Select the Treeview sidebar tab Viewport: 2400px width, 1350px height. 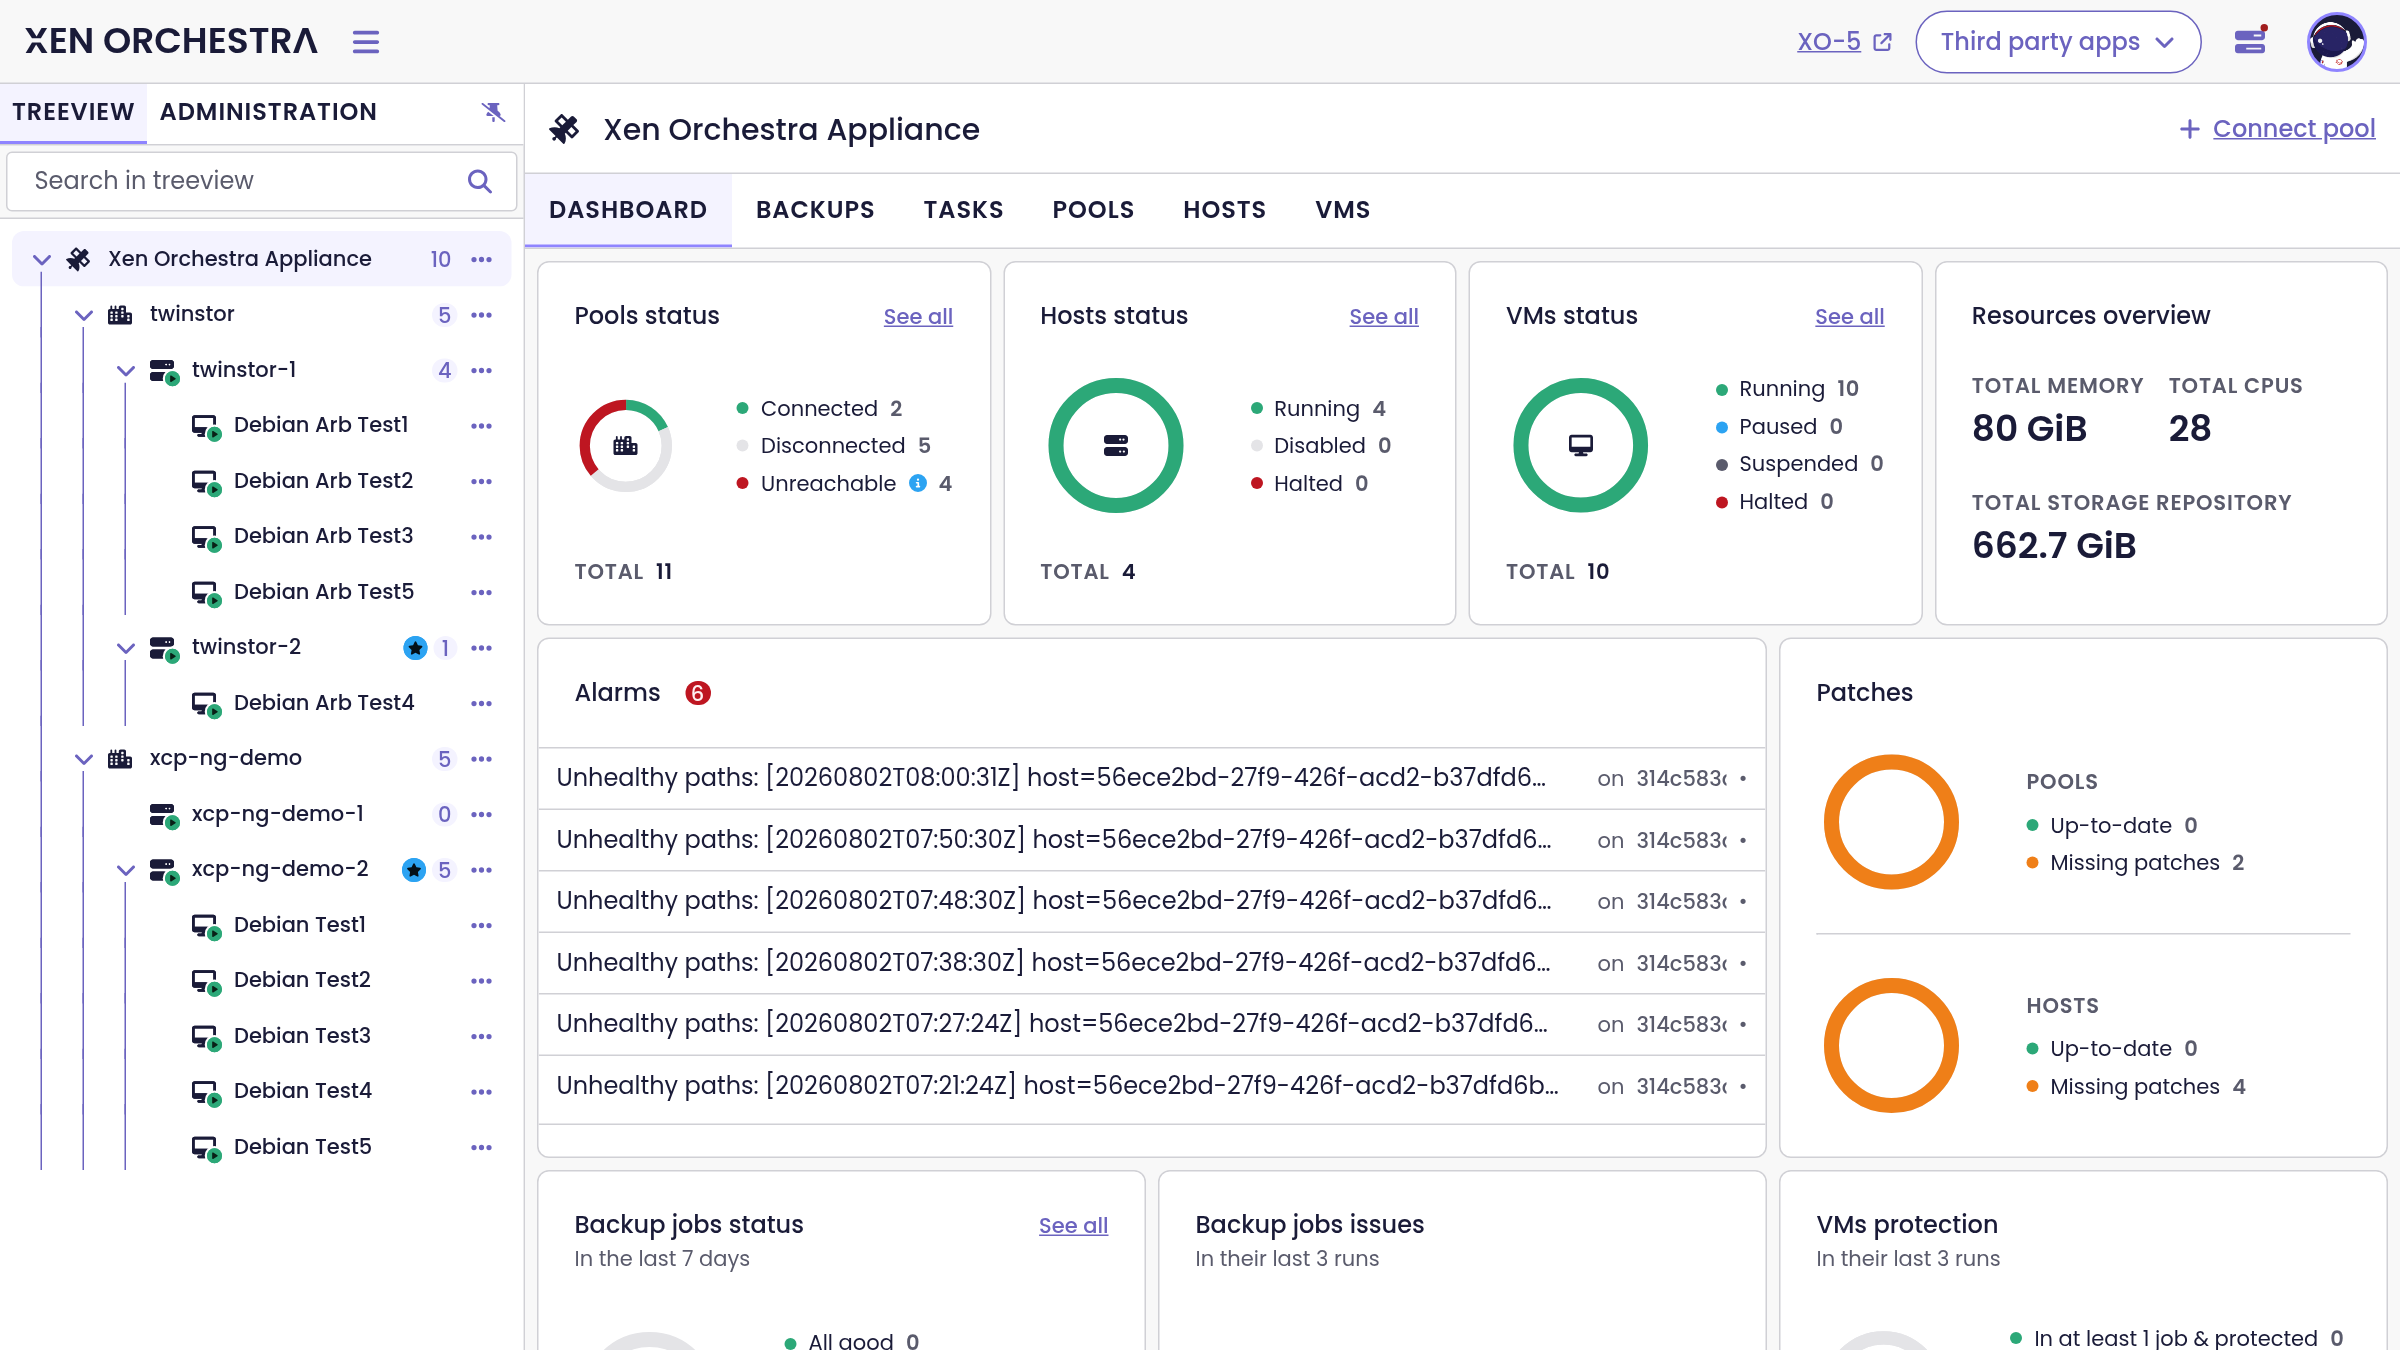coord(73,112)
